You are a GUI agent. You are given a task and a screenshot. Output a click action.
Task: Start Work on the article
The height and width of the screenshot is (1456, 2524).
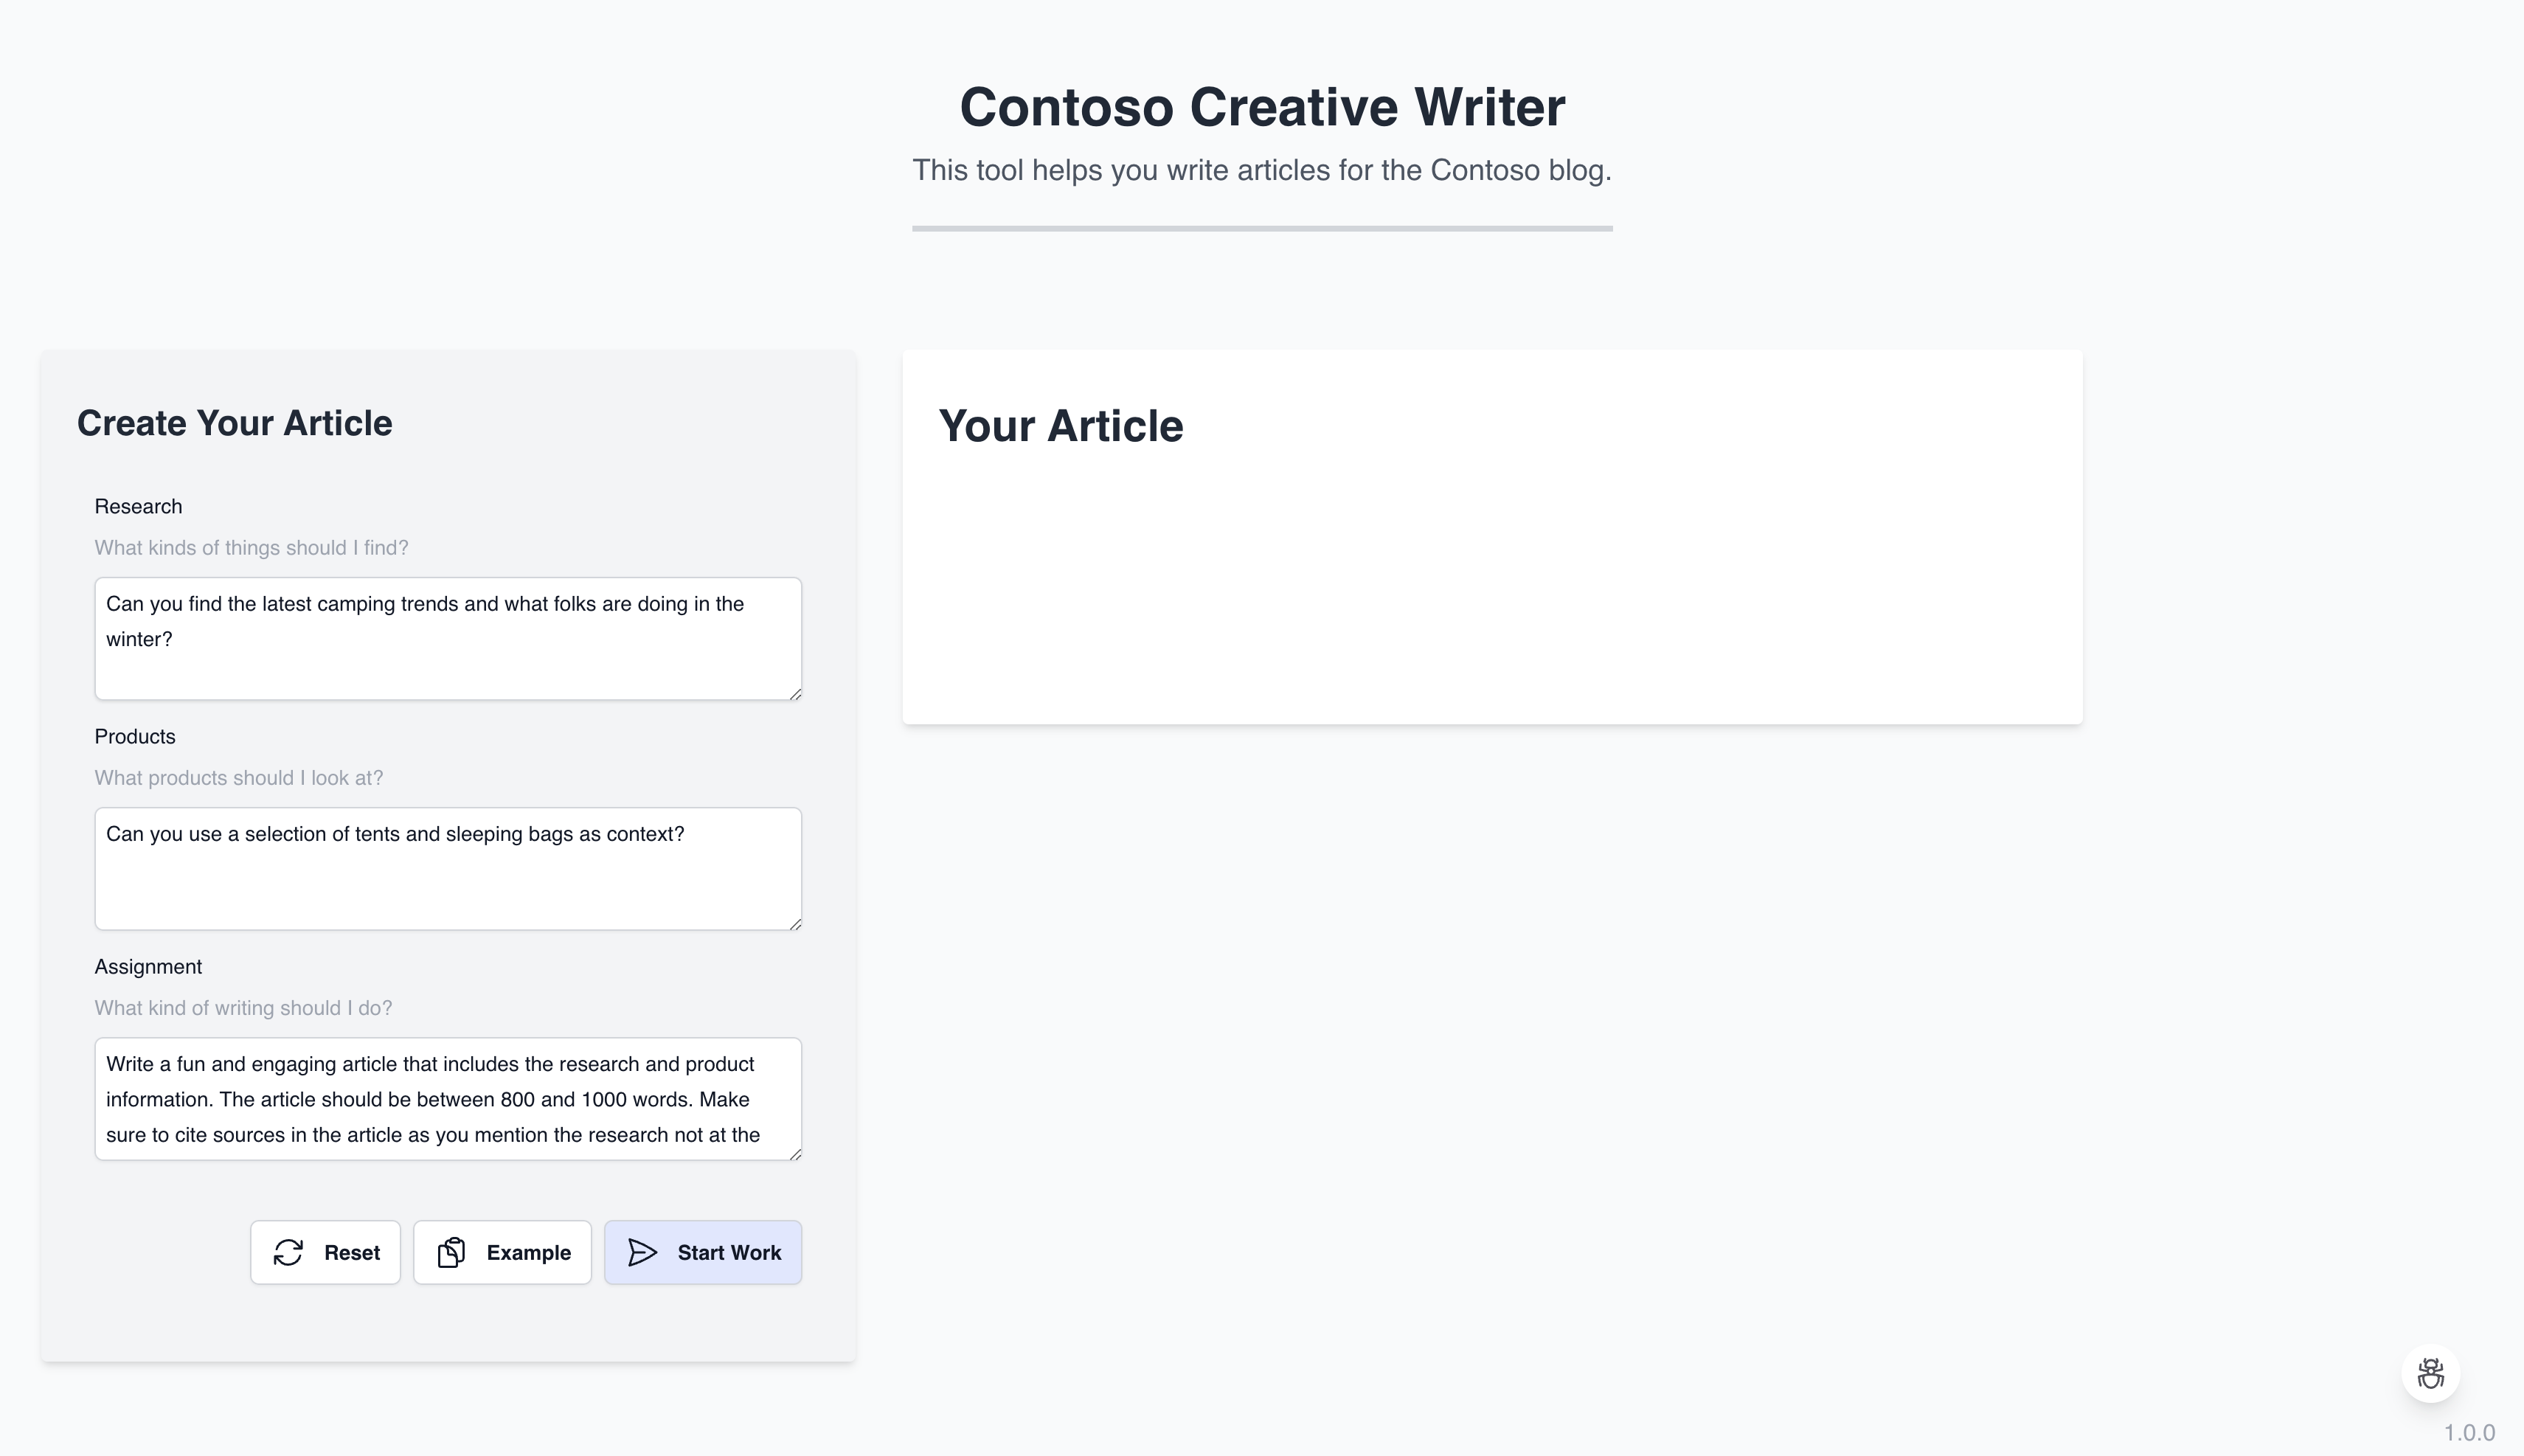(x=703, y=1252)
